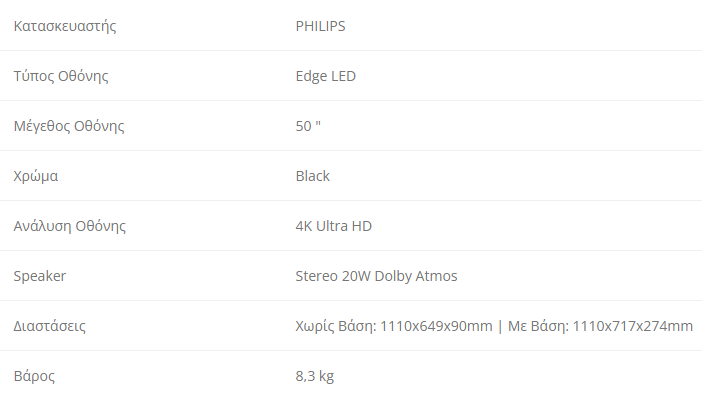702x410 pixels.
Task: Click the Ανάλυση Οθόνης label
Action: click(x=69, y=226)
